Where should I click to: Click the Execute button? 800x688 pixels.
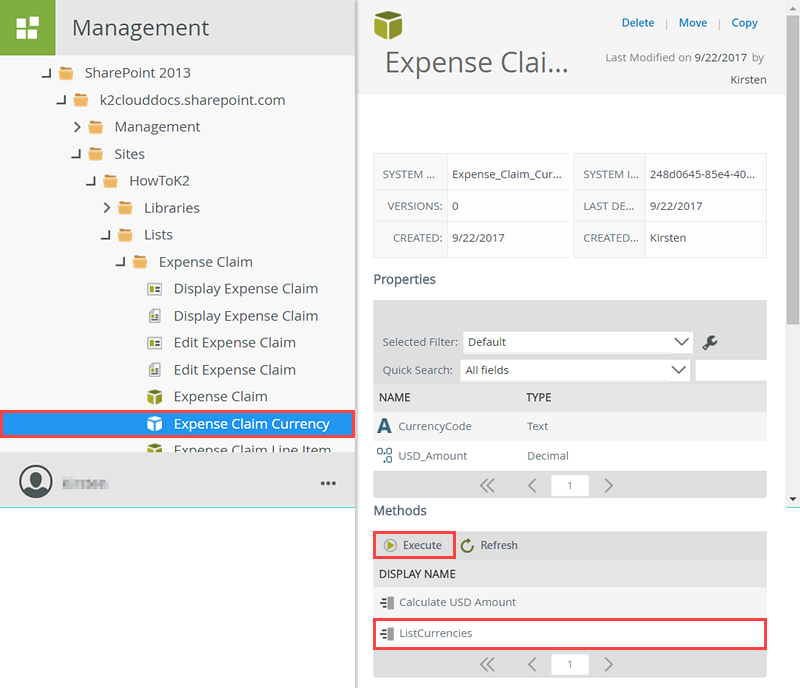414,545
